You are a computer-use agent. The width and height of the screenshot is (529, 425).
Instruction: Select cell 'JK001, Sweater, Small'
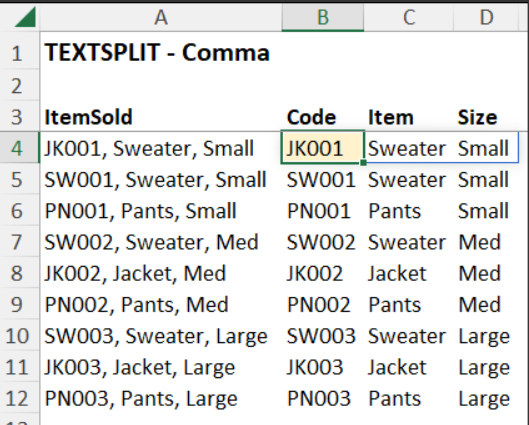click(x=161, y=148)
